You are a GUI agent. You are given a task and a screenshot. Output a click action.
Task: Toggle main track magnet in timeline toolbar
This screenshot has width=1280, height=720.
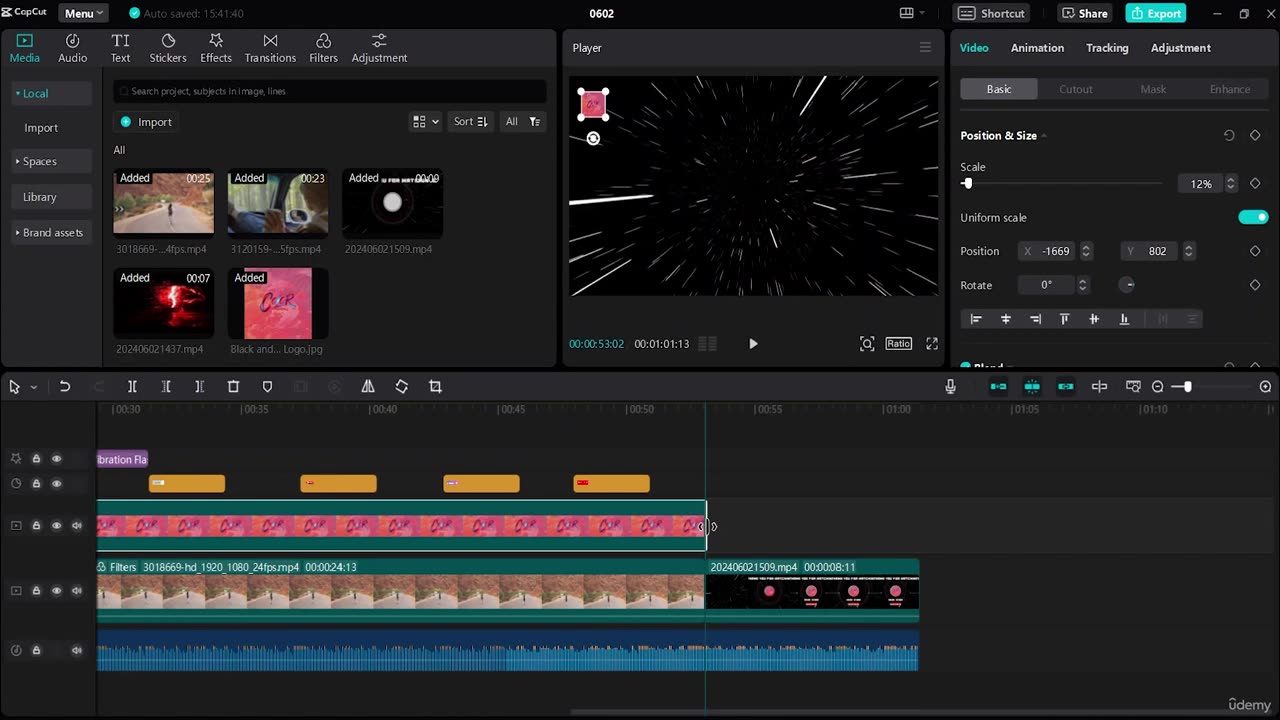click(x=998, y=386)
